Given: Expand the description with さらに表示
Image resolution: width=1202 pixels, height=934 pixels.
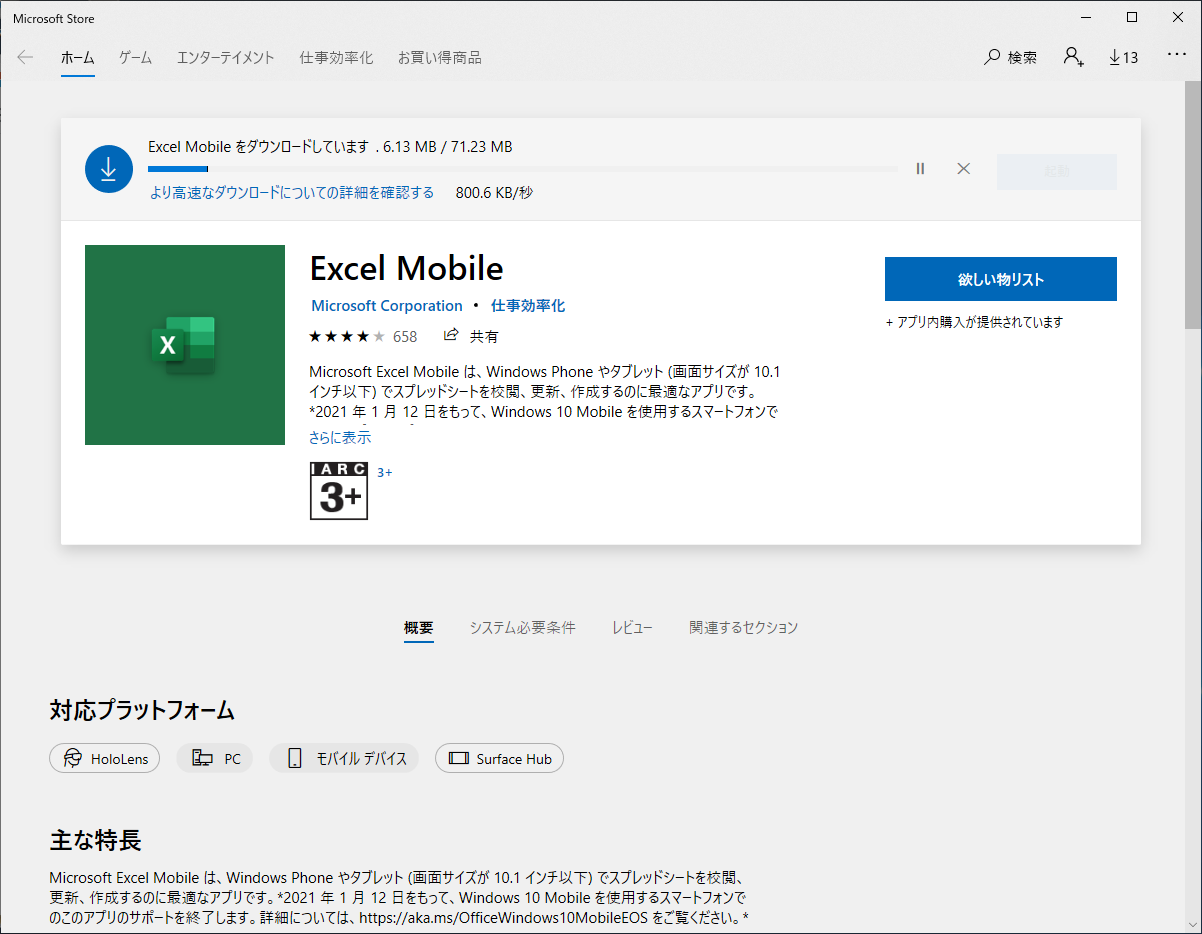Looking at the screenshot, I should tap(341, 437).
